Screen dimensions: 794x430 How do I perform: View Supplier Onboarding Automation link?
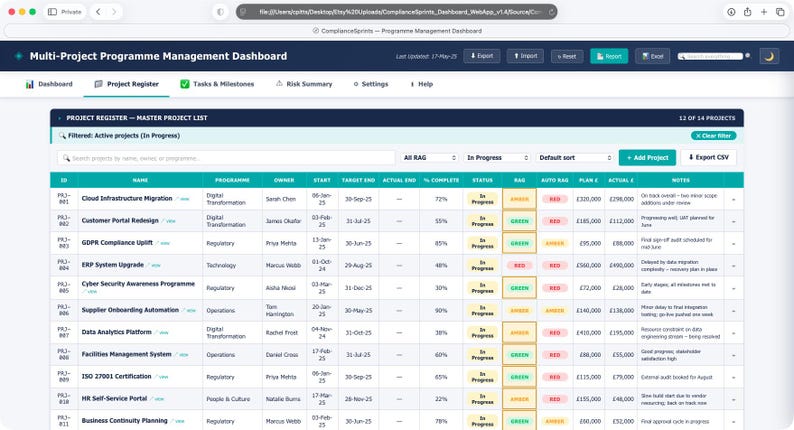click(x=189, y=310)
